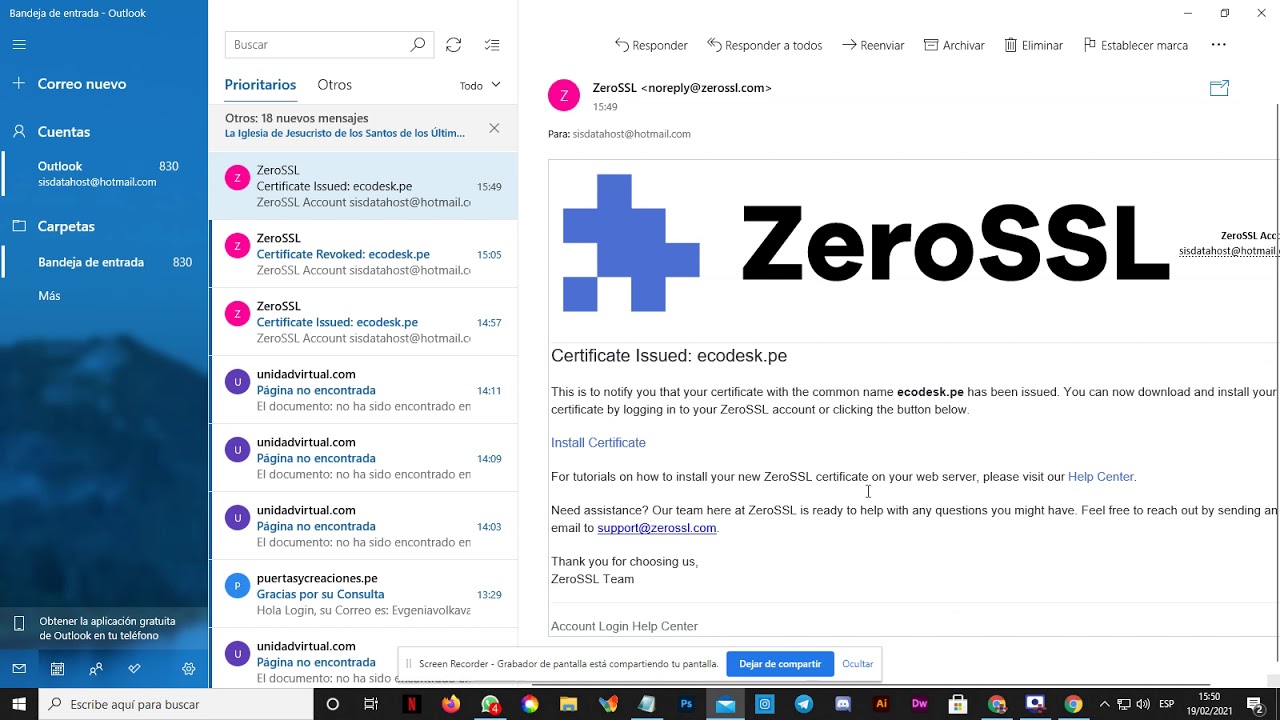Open Mail settings gear
This screenshot has width=1280, height=720.
click(x=189, y=669)
